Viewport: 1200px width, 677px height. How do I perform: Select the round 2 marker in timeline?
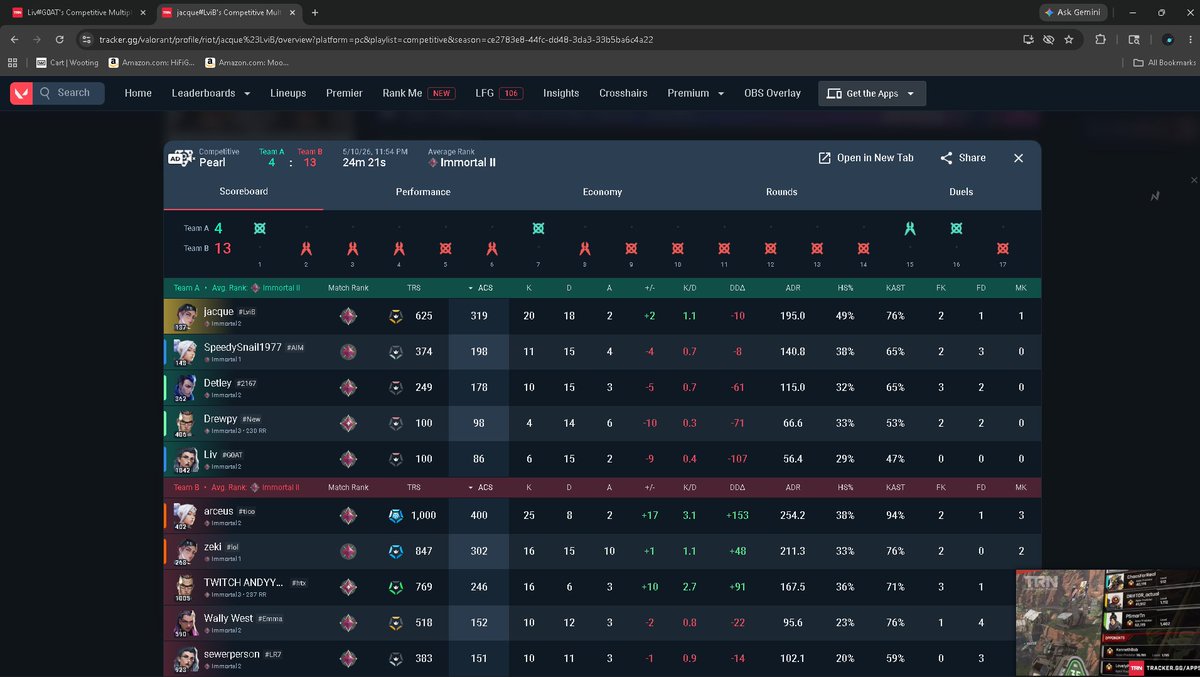tap(306, 248)
